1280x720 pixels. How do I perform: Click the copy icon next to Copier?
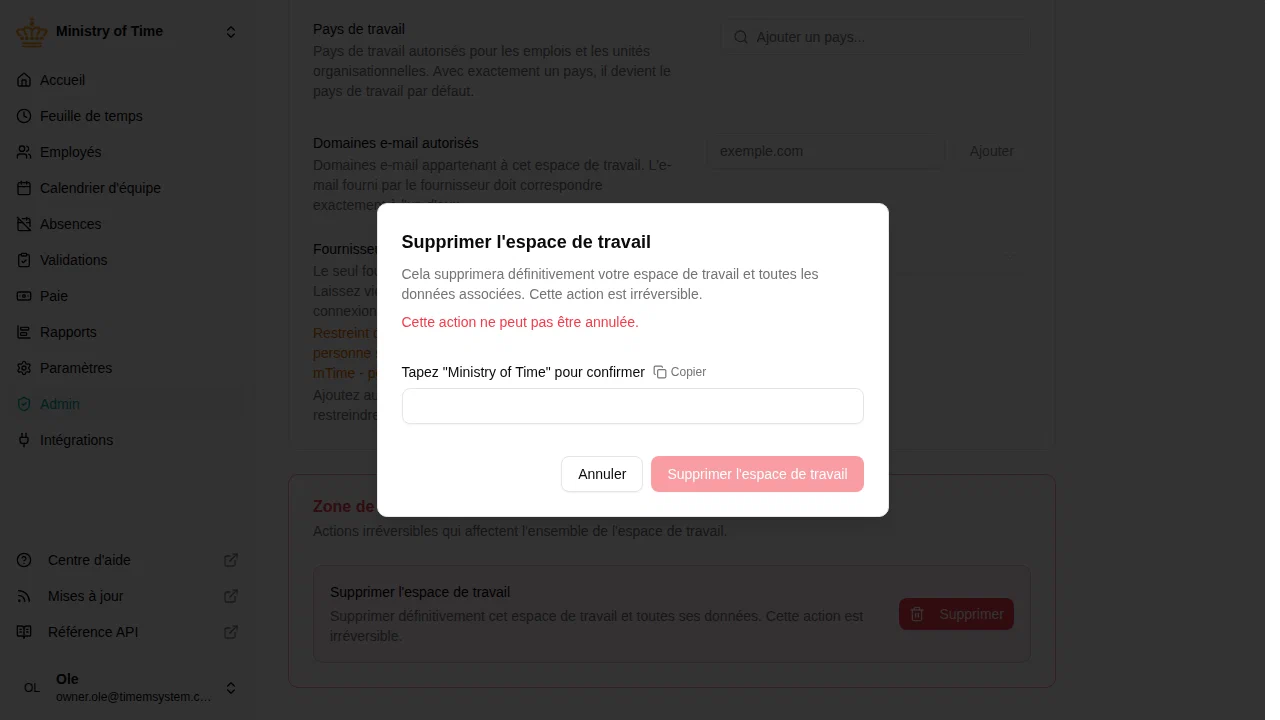click(660, 372)
